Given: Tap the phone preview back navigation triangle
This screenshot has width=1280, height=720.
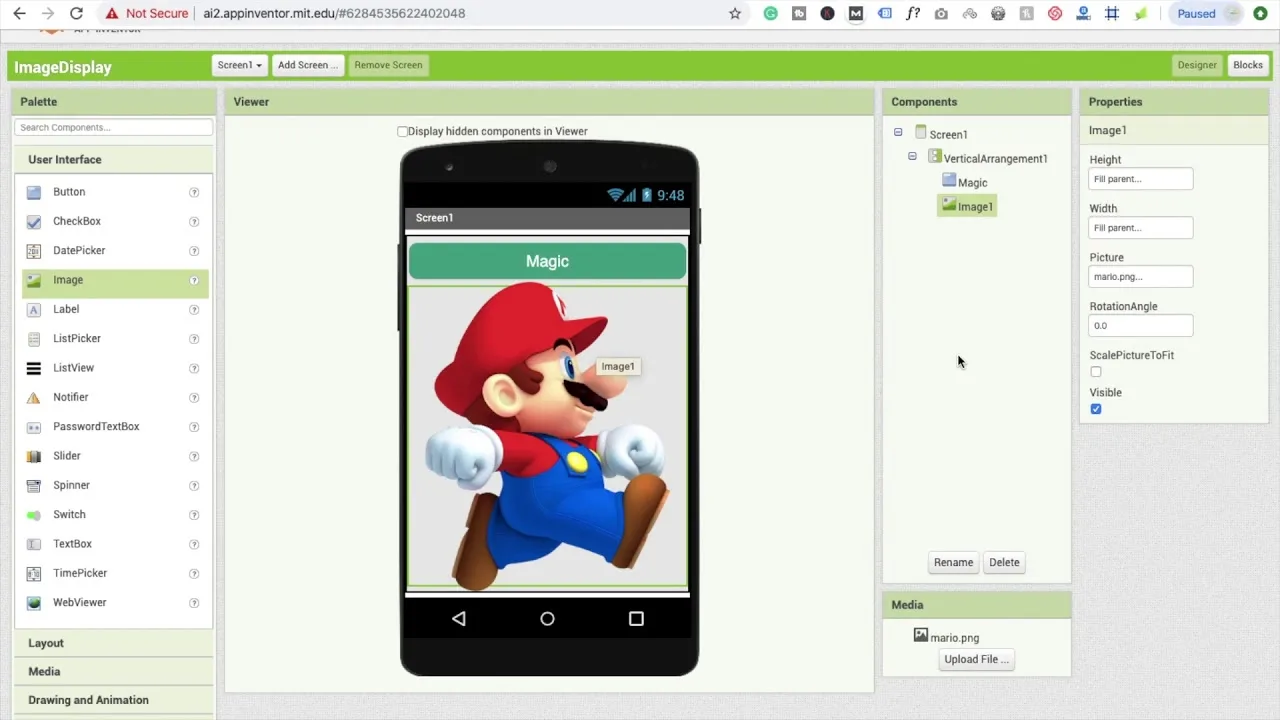Looking at the screenshot, I should (x=459, y=619).
